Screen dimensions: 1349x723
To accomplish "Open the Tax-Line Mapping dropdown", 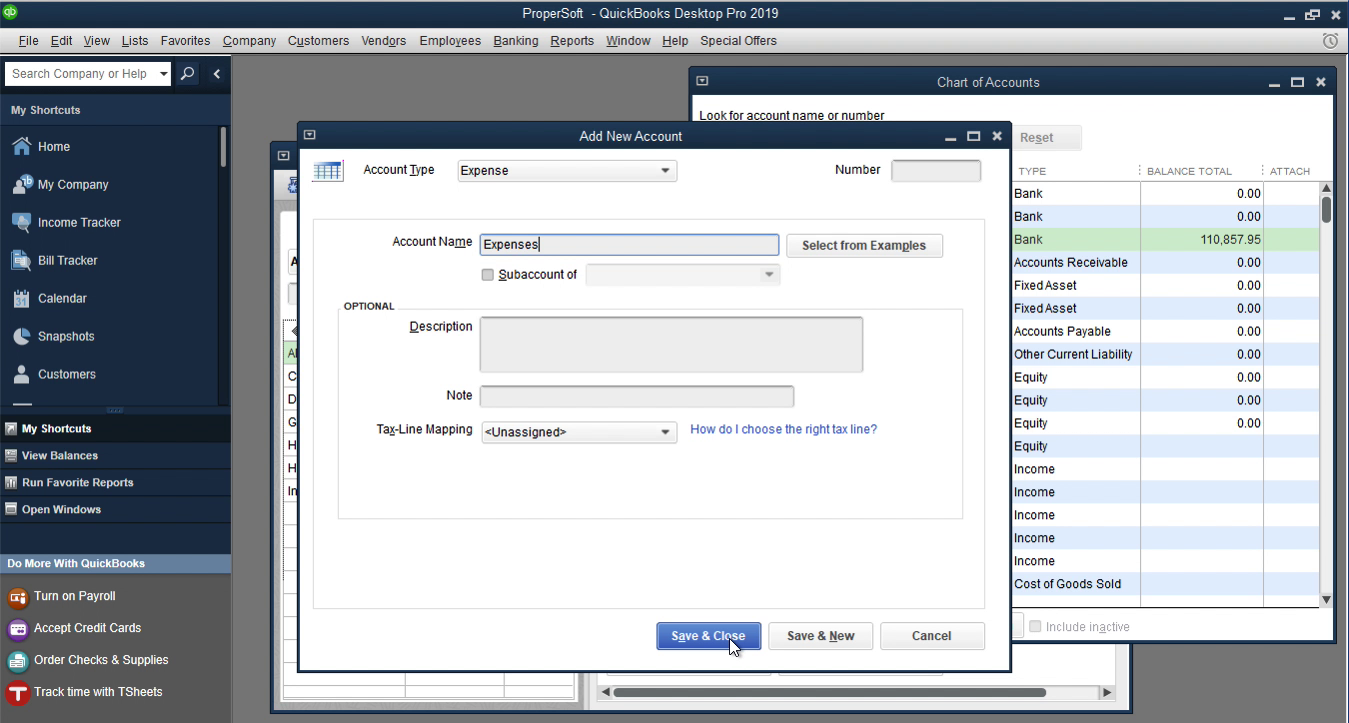I will pos(578,432).
